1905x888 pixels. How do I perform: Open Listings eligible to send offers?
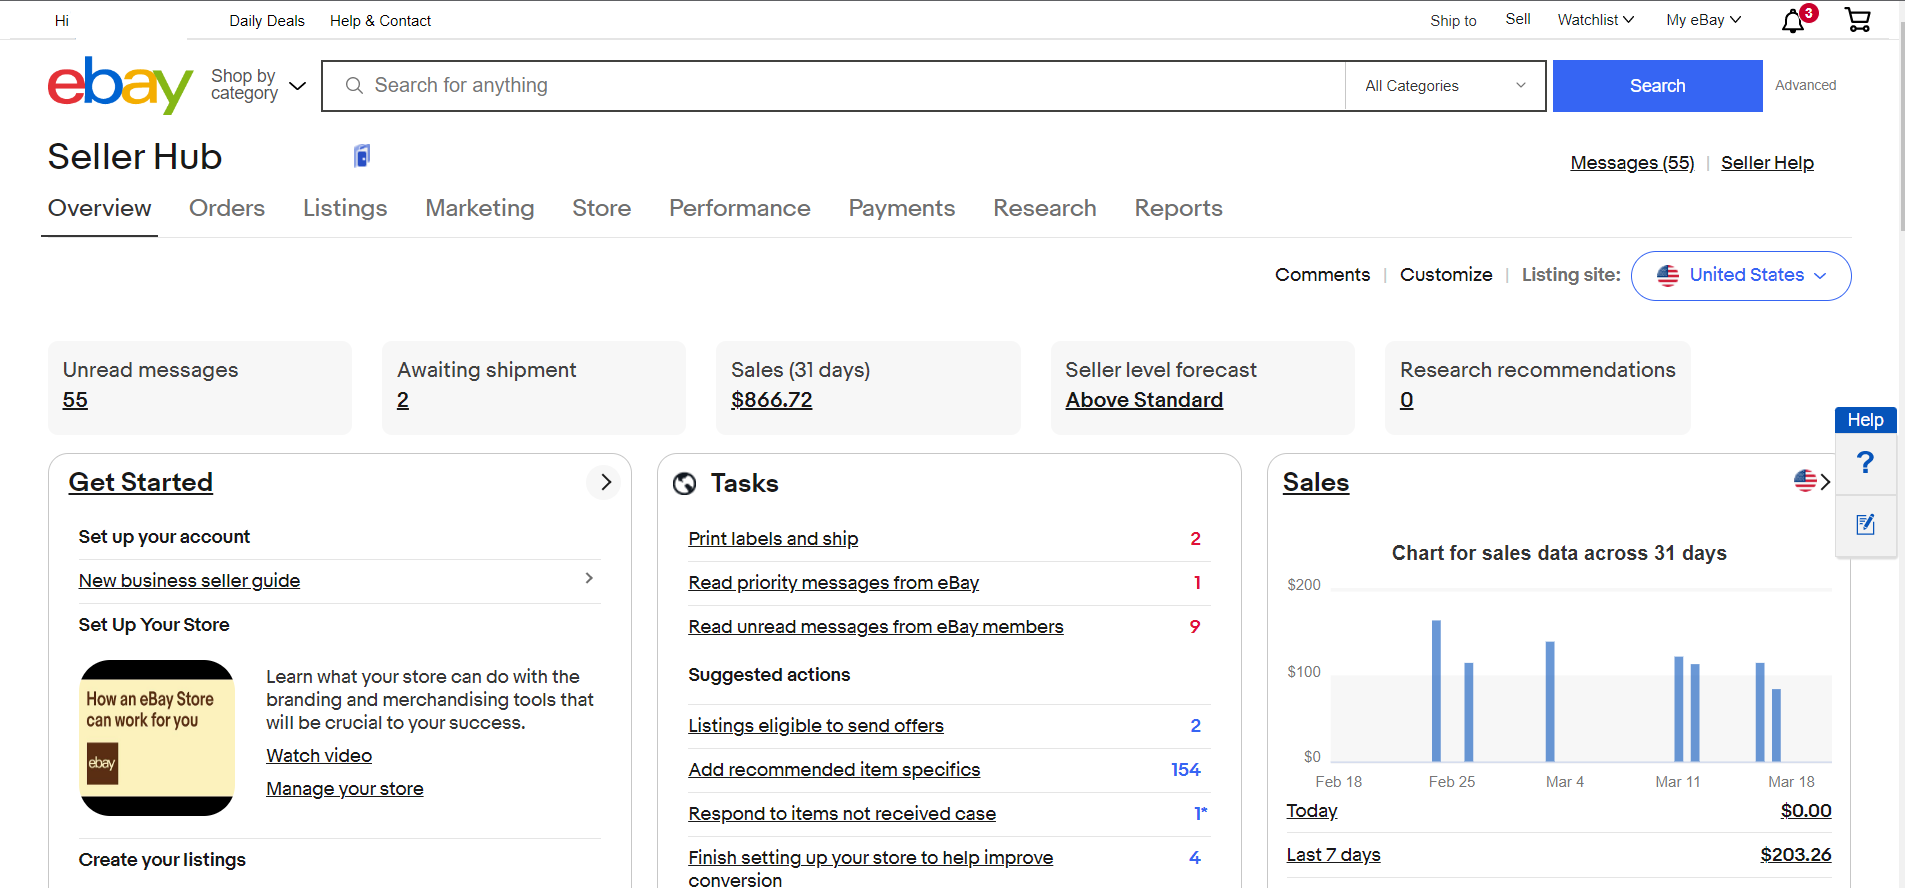tap(815, 726)
